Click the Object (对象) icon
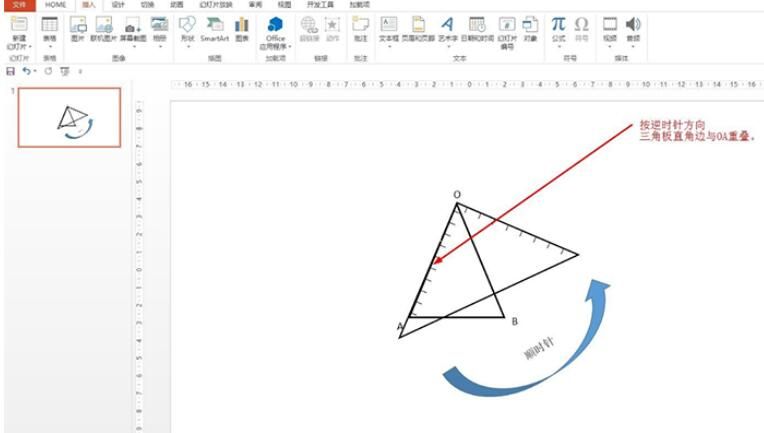This screenshot has height=433, width=764. click(530, 24)
